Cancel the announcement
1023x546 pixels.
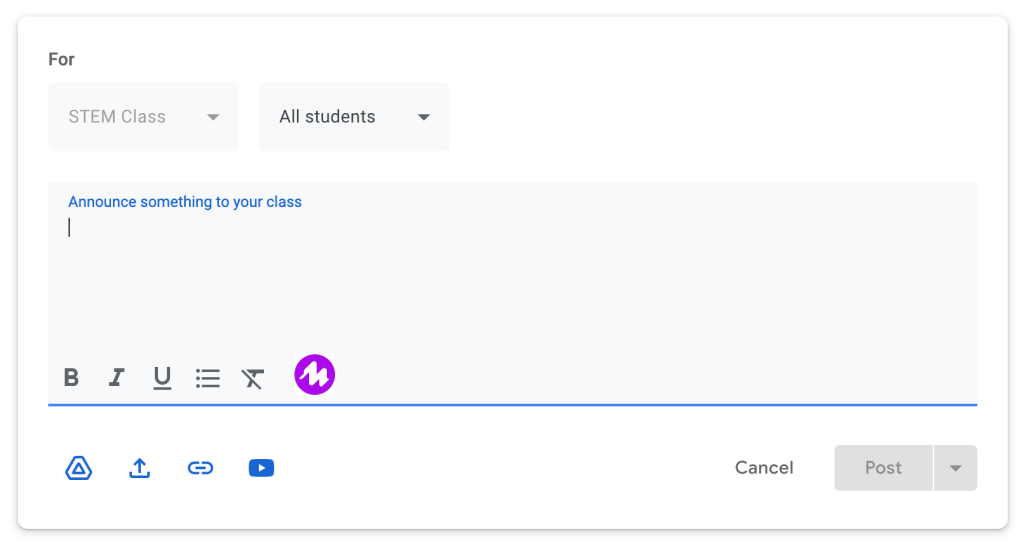pos(764,468)
